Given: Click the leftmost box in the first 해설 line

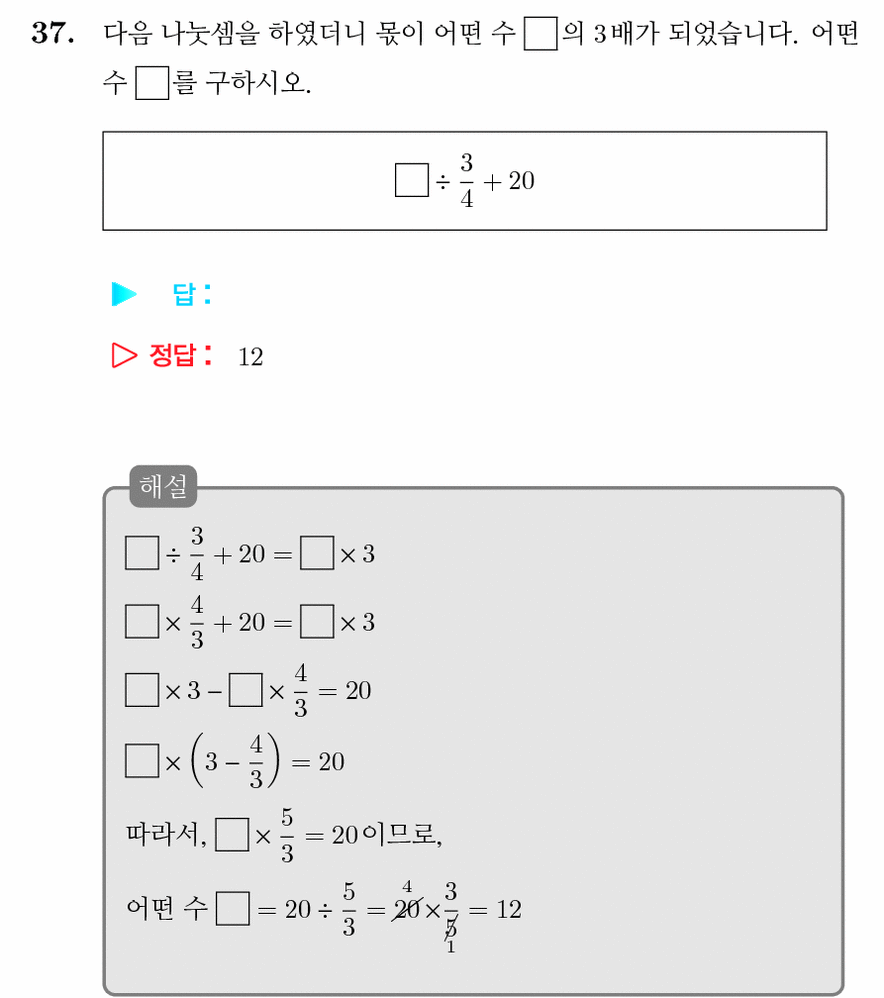Looking at the screenshot, I should [x=142, y=552].
